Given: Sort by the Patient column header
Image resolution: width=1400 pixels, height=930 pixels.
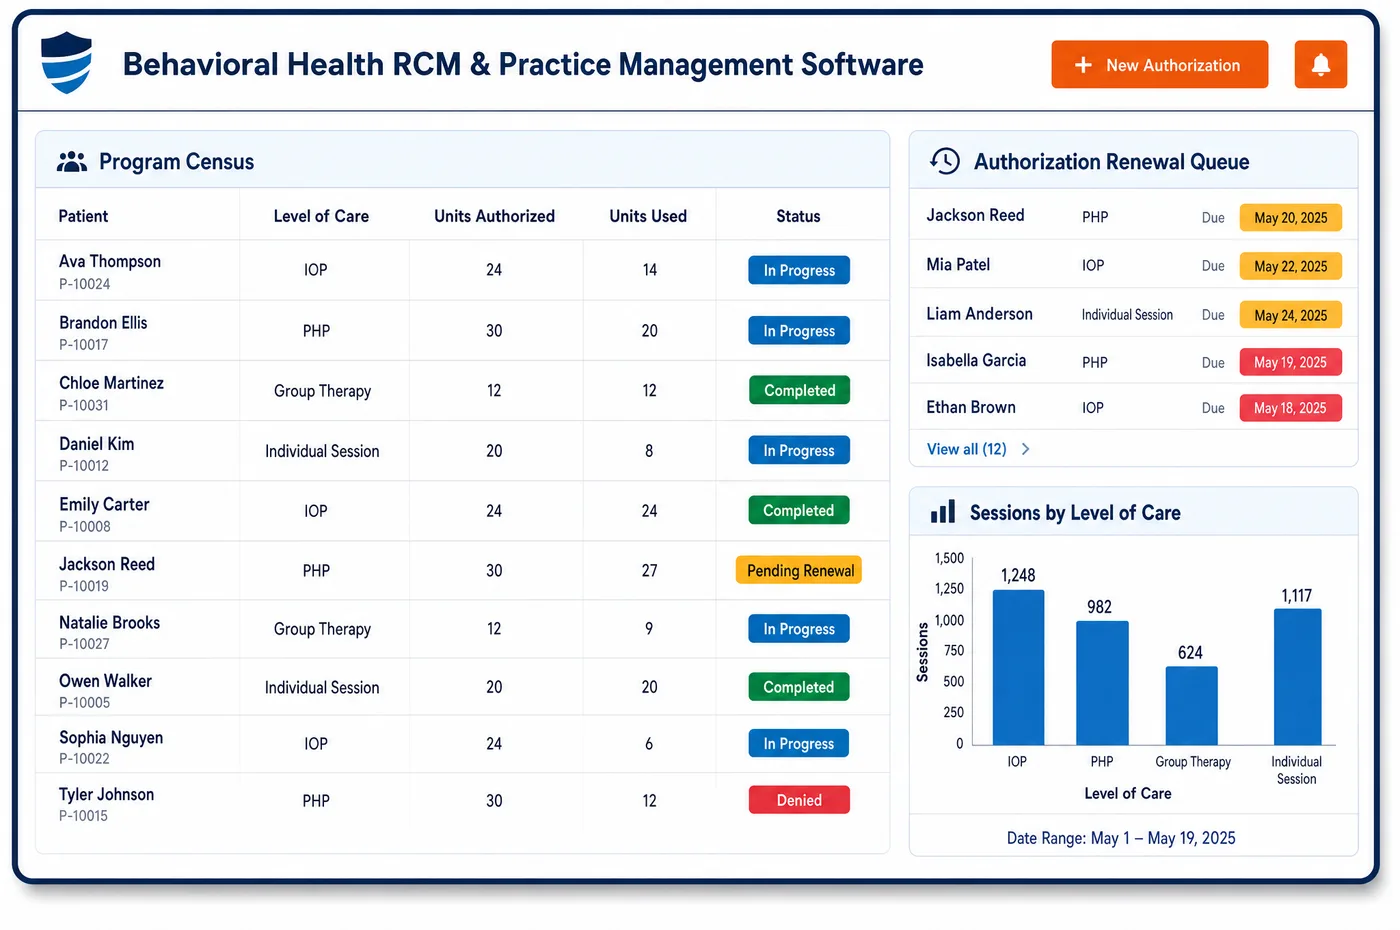Looking at the screenshot, I should pyautogui.click(x=83, y=216).
